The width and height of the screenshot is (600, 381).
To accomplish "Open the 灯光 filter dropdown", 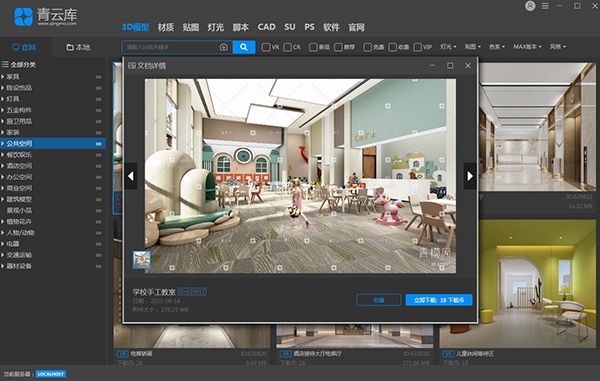I will (x=448, y=47).
